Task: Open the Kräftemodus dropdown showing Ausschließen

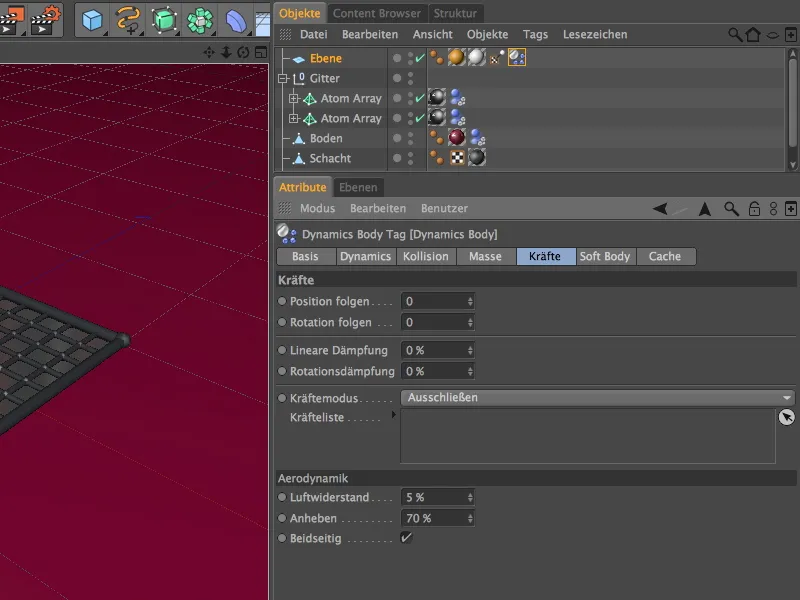Action: 598,397
